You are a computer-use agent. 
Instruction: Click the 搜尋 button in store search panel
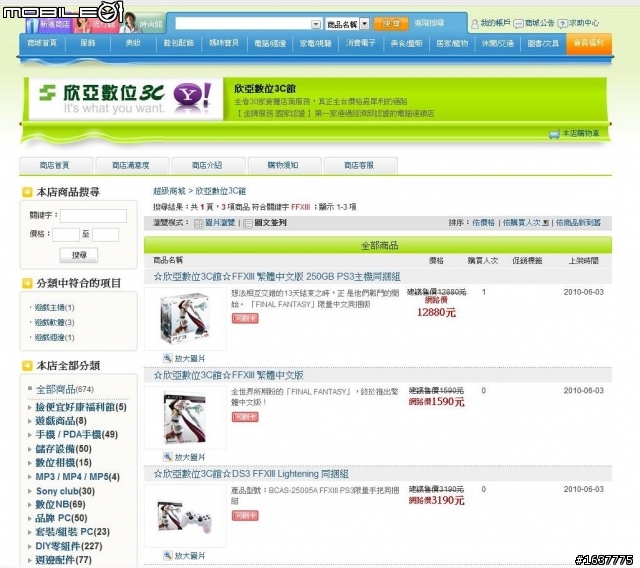79,255
